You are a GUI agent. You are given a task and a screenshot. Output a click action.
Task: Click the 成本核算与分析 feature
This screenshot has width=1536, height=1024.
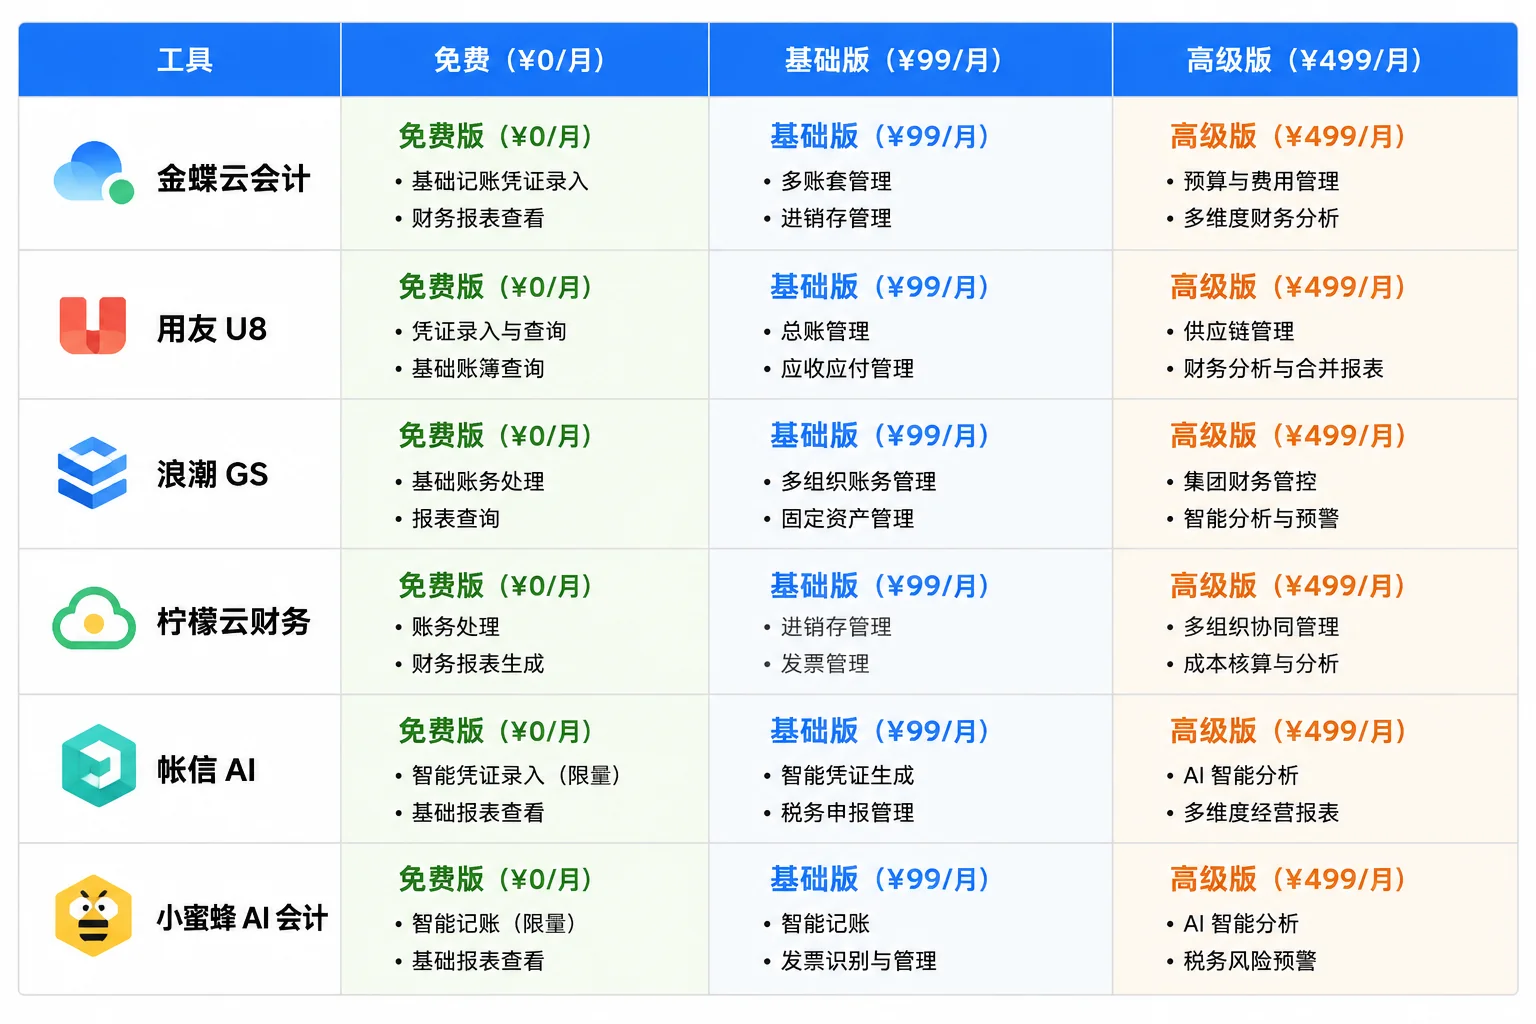pyautogui.click(x=1261, y=663)
